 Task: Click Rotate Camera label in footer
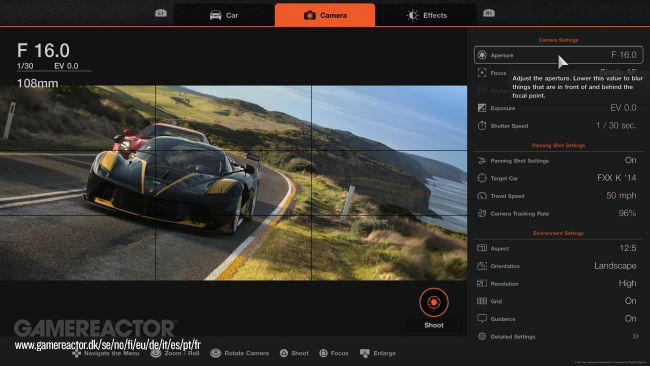click(247, 353)
